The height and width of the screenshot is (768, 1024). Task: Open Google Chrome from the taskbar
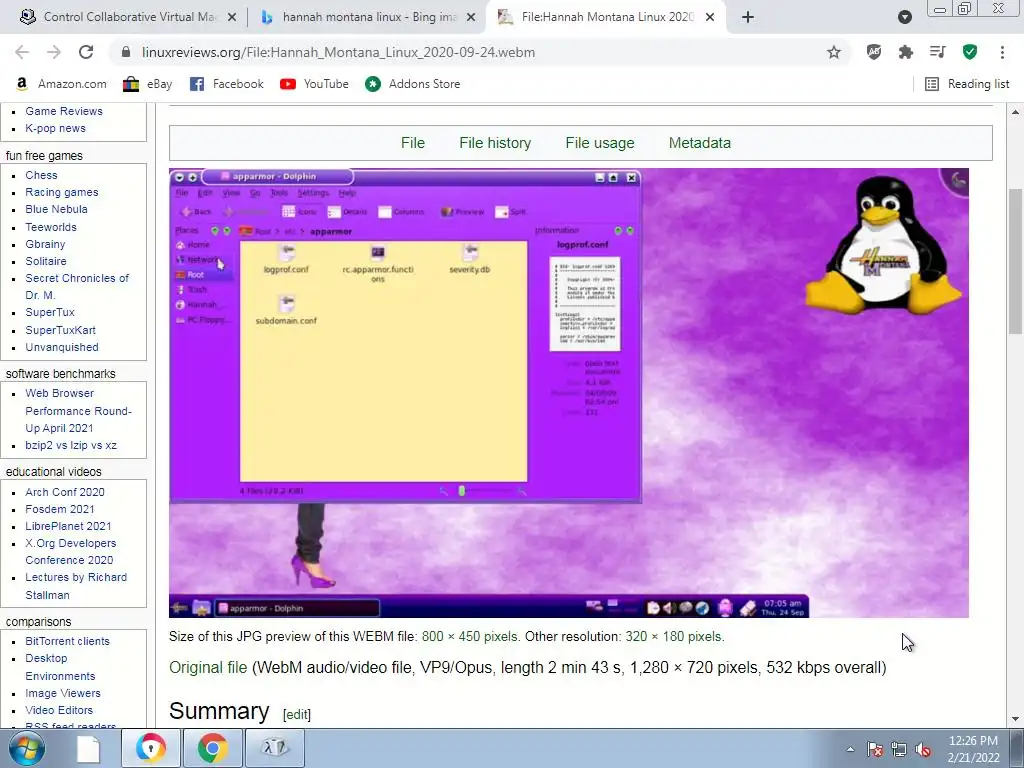pyautogui.click(x=213, y=748)
